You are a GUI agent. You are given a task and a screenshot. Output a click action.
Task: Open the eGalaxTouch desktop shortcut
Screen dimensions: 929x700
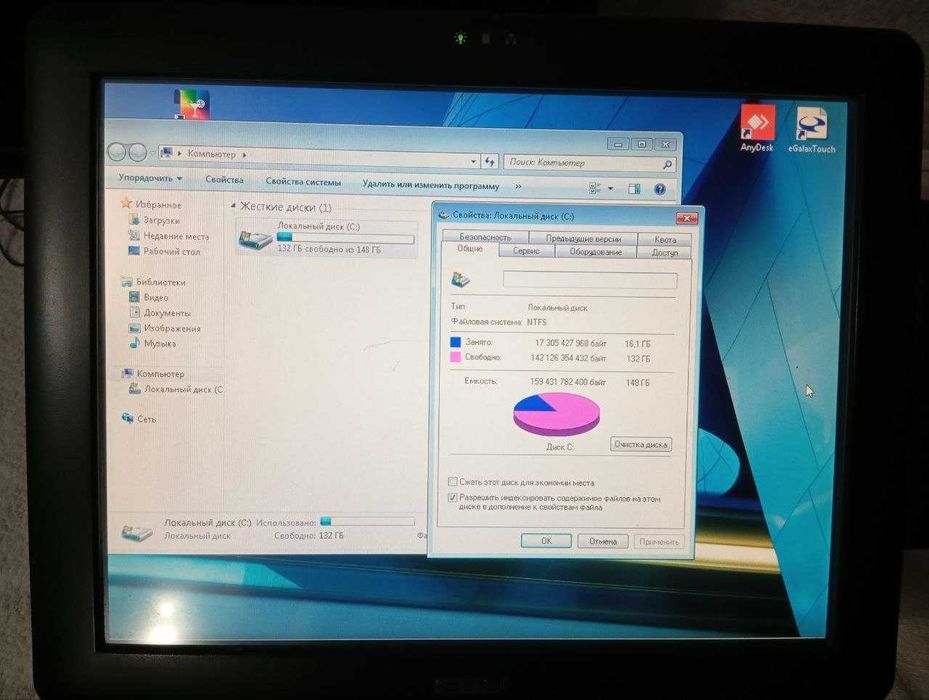click(x=812, y=130)
